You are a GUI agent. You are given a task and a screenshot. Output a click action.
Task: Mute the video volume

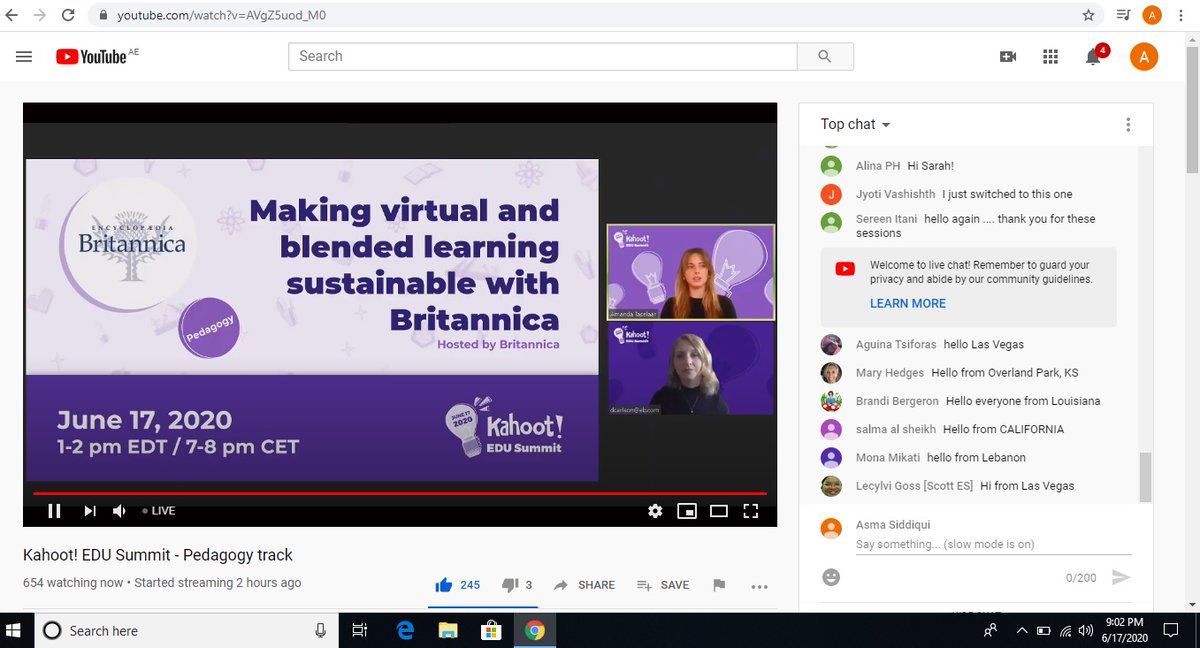pyautogui.click(x=120, y=511)
